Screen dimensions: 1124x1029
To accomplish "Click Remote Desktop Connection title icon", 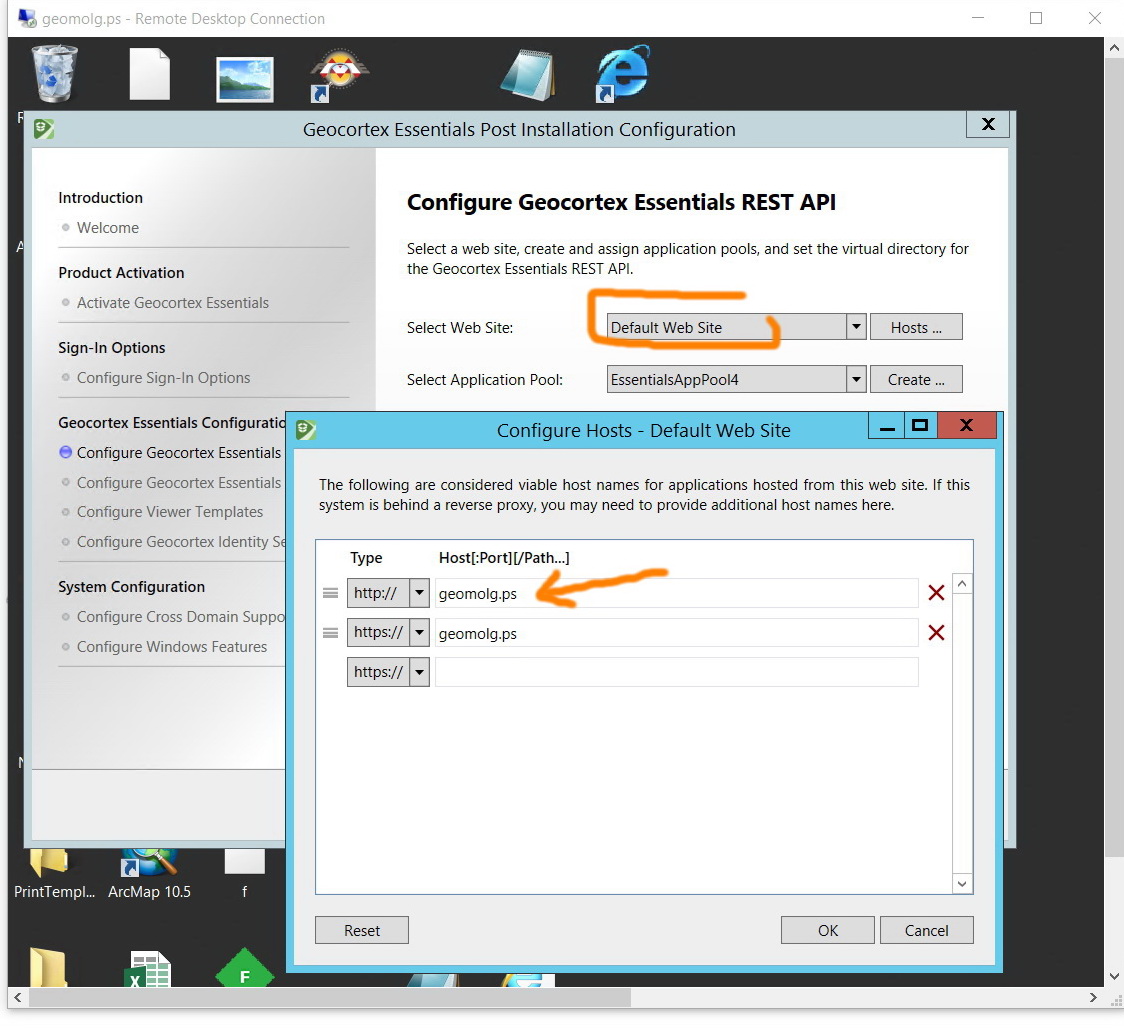I will 27,18.
